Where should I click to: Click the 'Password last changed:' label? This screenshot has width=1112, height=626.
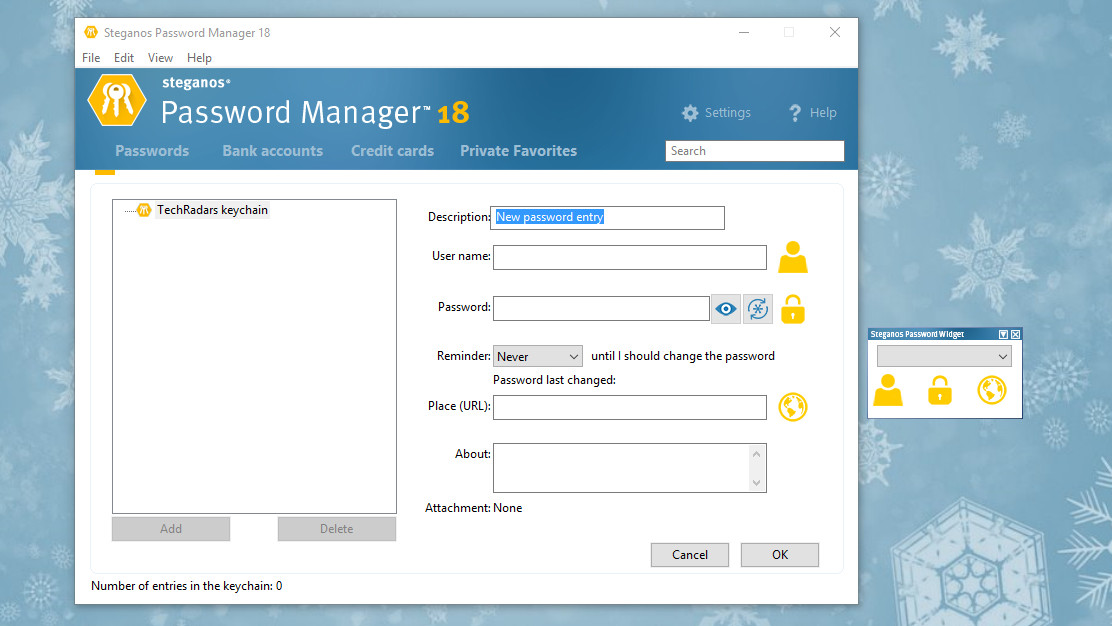[x=555, y=380]
